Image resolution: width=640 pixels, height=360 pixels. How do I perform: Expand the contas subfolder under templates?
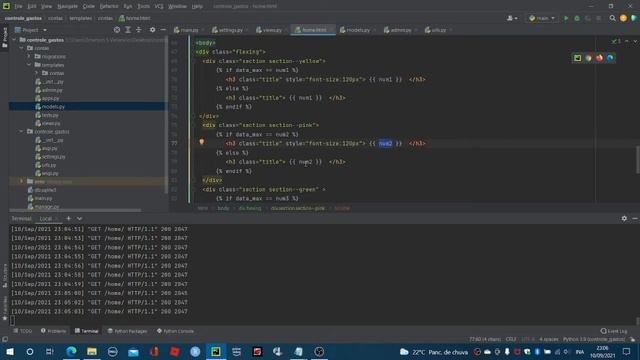(x=36, y=73)
